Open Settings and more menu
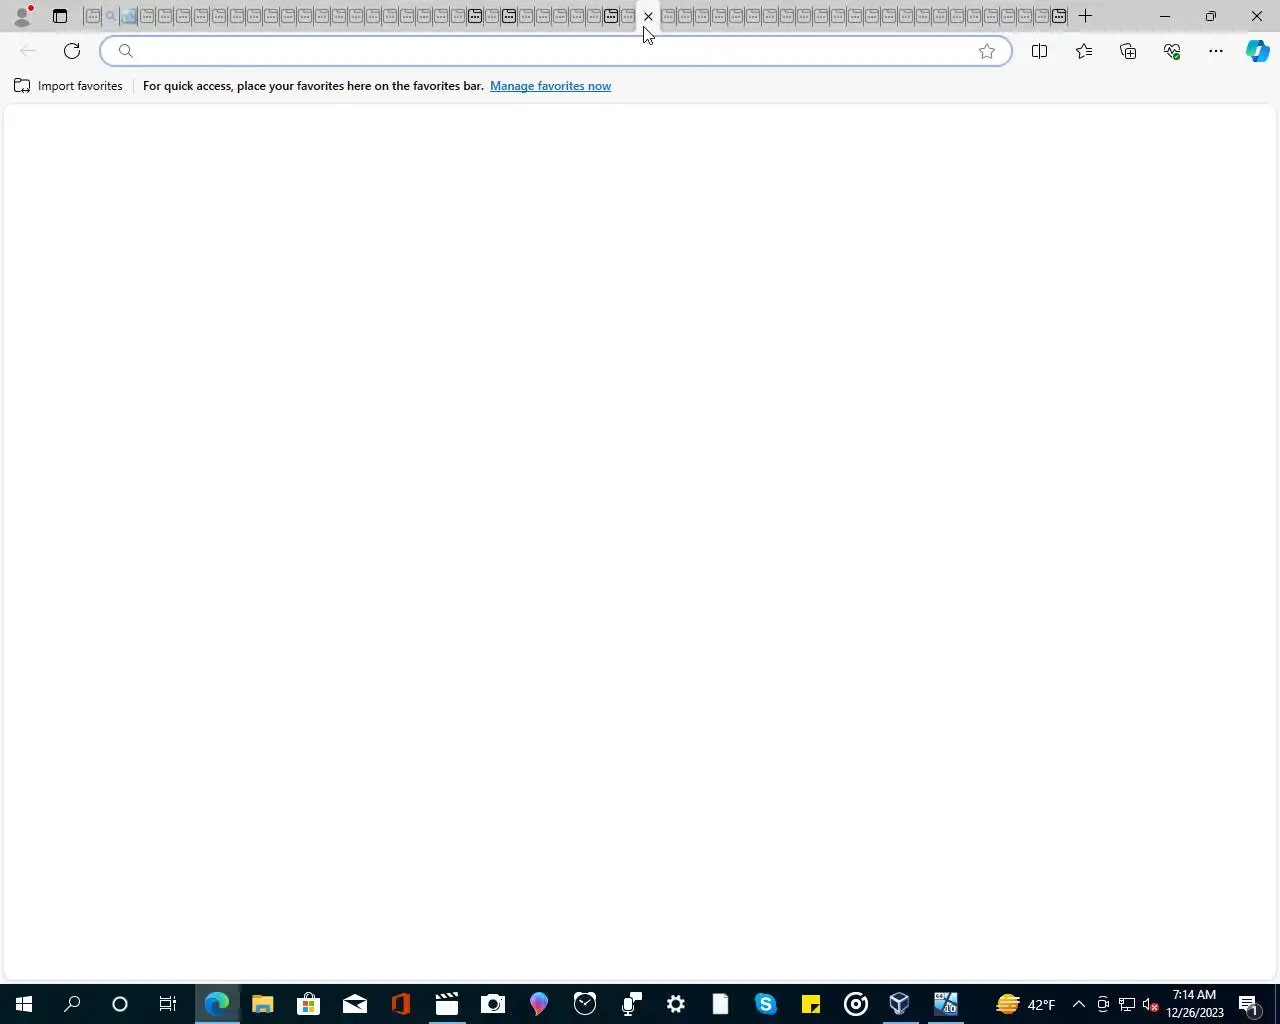The height and width of the screenshot is (1024, 1280). [x=1216, y=51]
